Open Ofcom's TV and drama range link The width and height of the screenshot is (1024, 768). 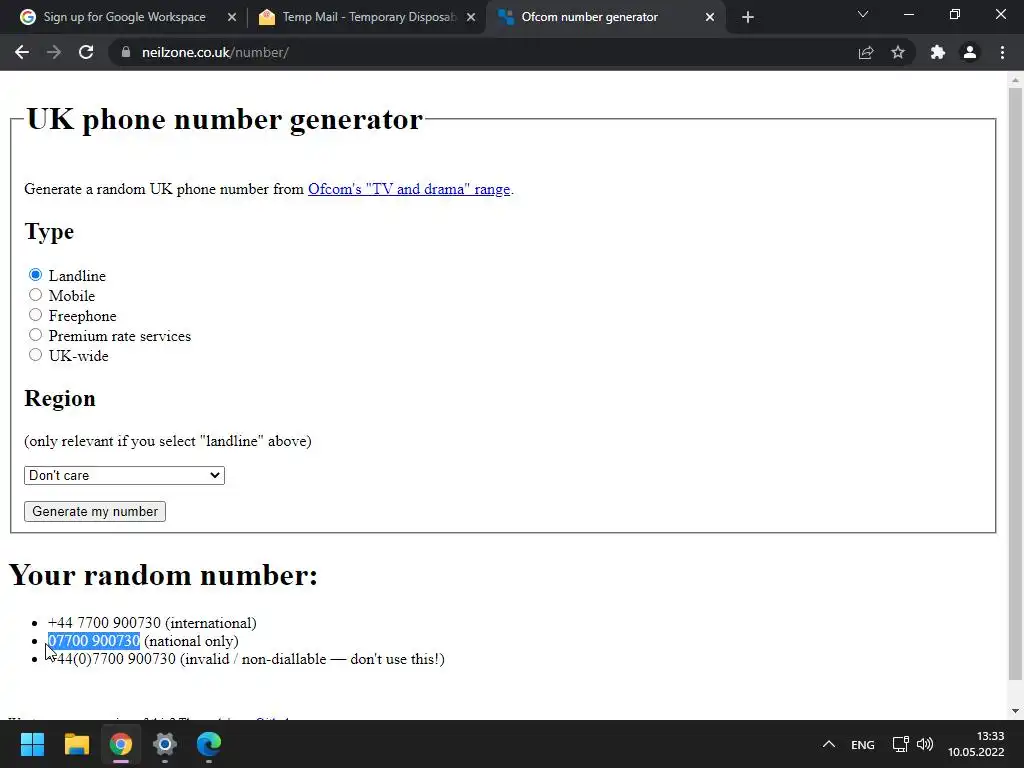tap(409, 189)
